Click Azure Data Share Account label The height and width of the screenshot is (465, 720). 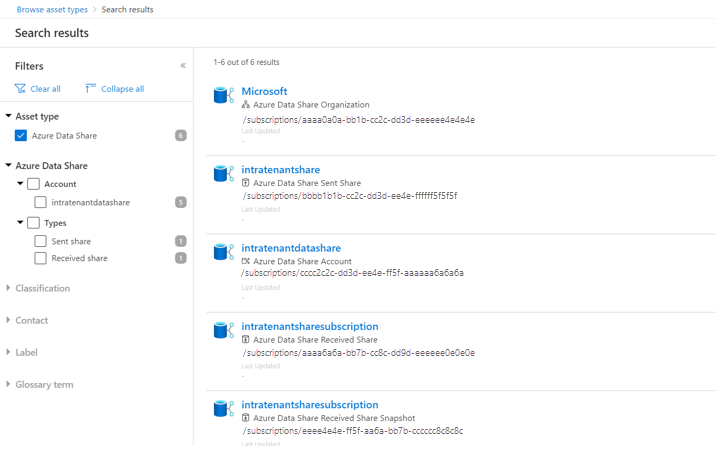[303, 261]
